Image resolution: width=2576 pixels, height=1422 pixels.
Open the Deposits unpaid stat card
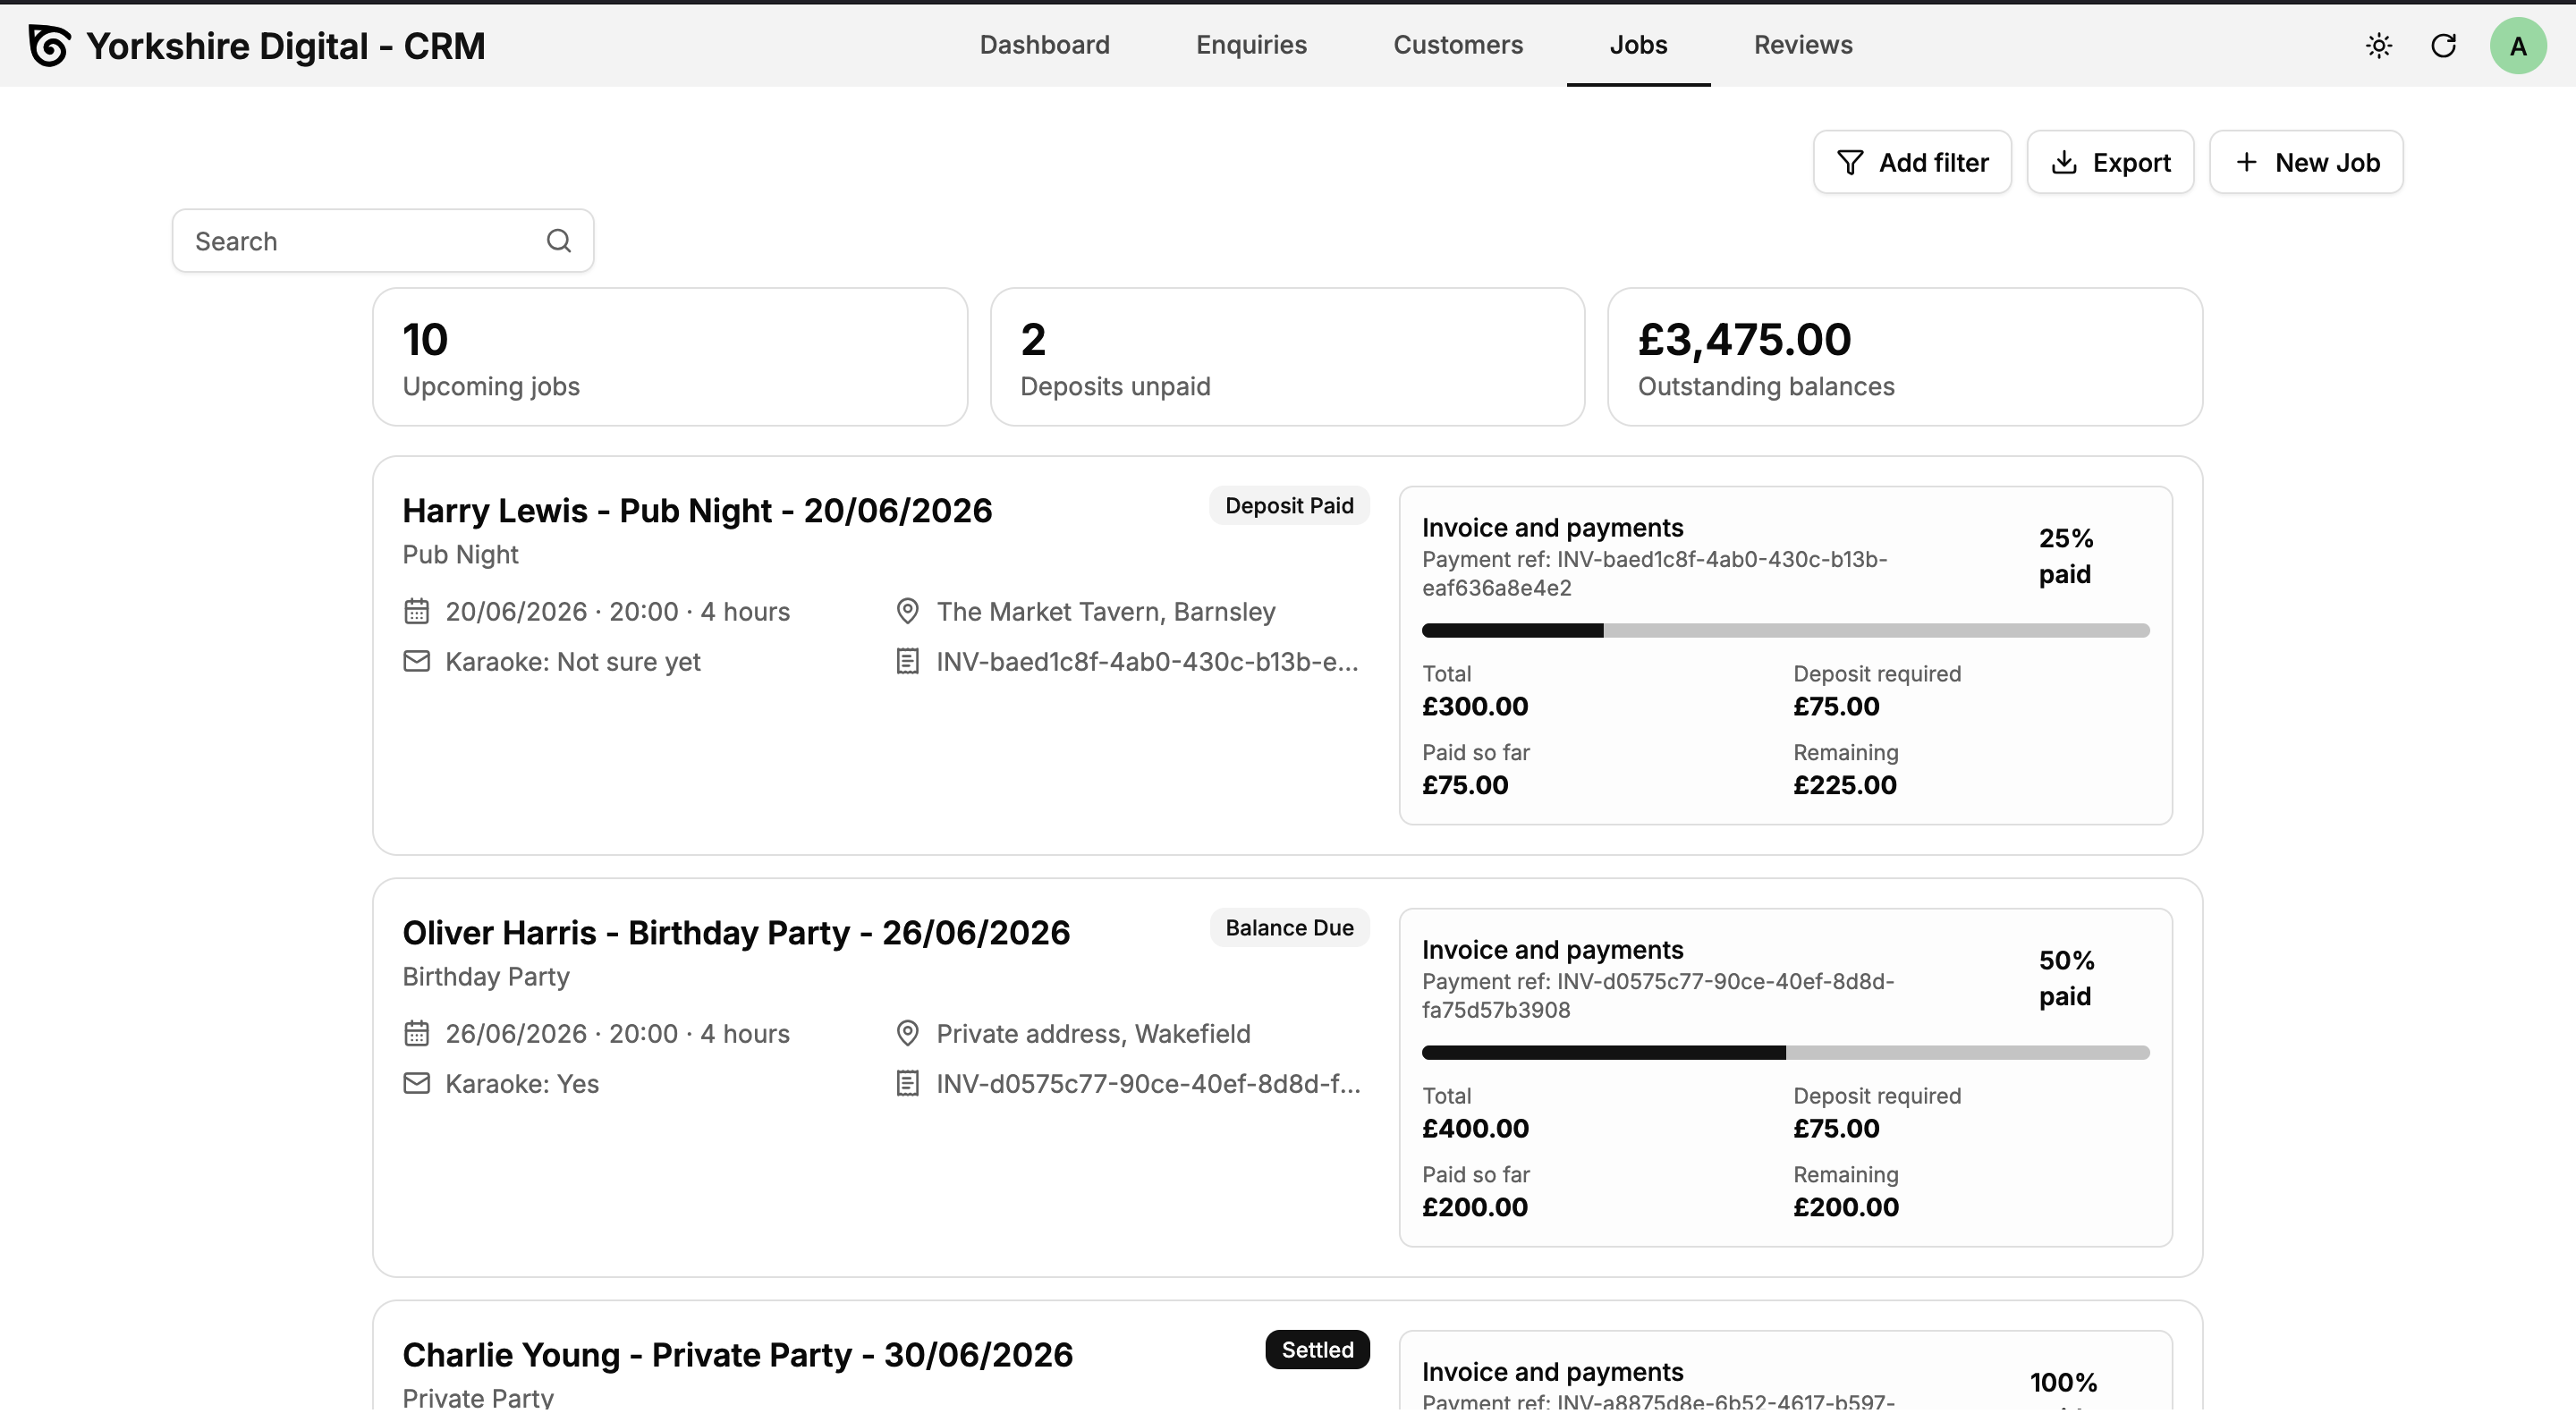(x=1287, y=357)
